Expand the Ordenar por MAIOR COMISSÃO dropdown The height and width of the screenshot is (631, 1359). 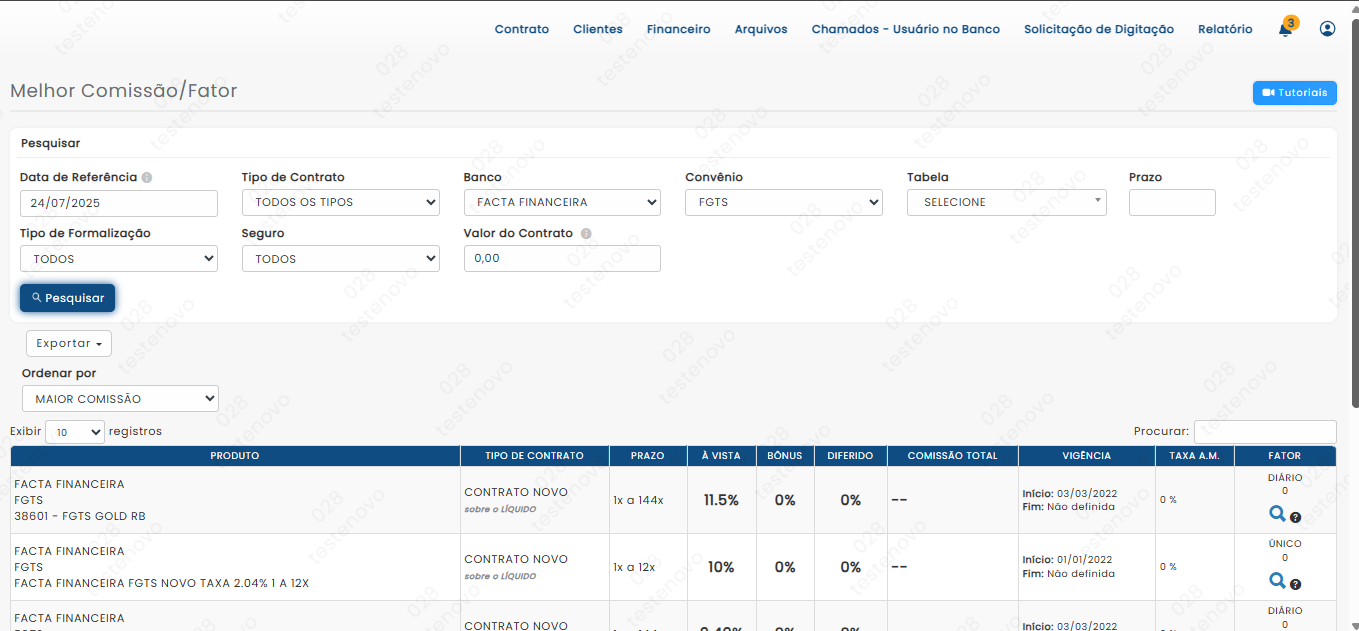tap(120, 399)
